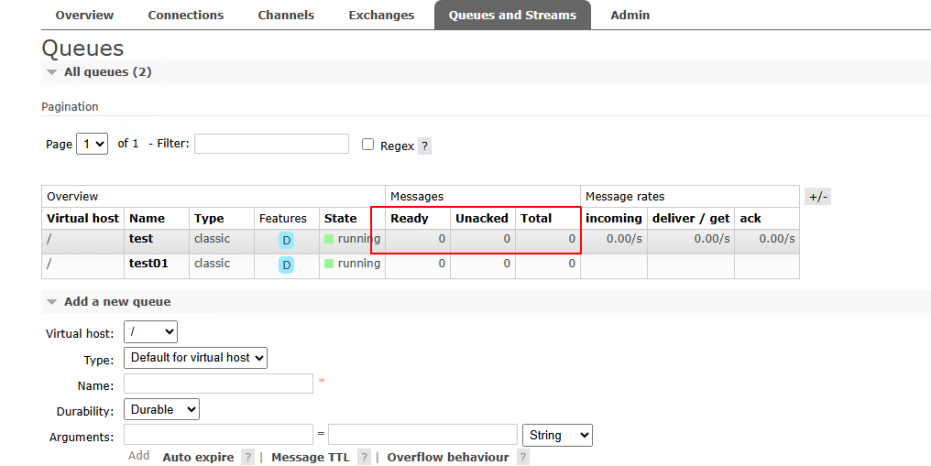
Task: Click the Arguments key input field
Action: pyautogui.click(x=218, y=435)
